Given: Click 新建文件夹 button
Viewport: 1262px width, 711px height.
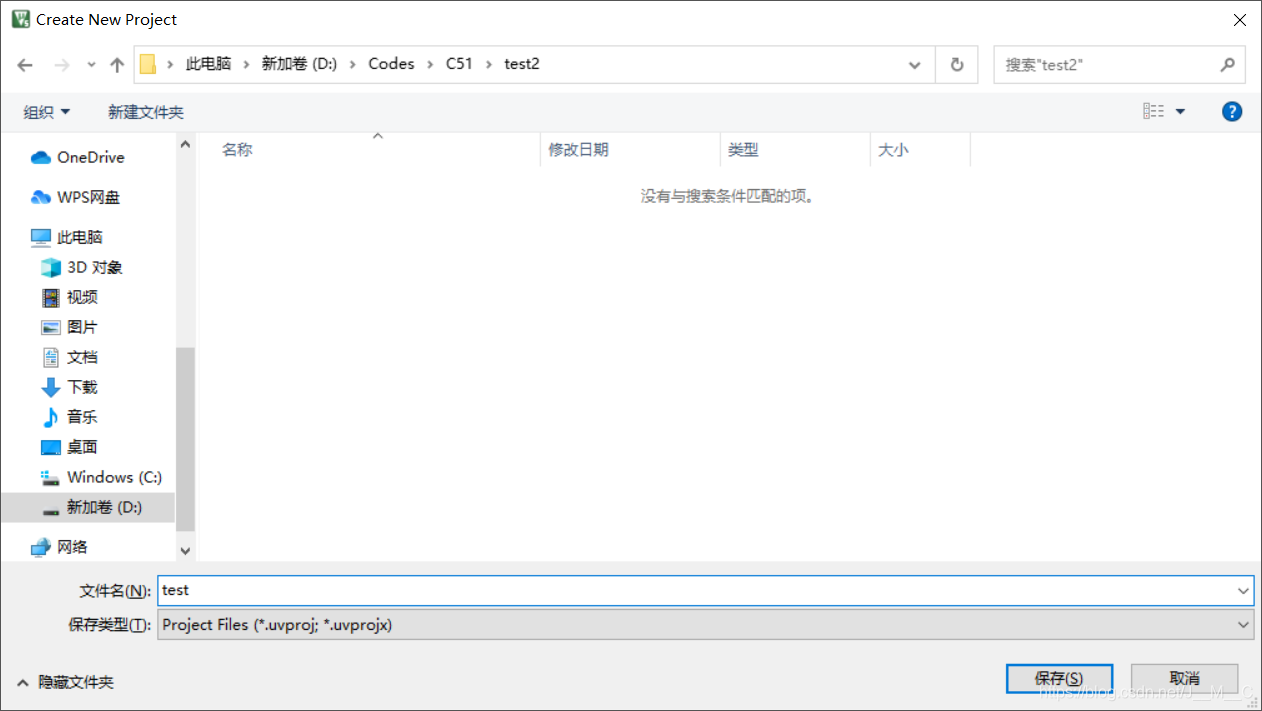Looking at the screenshot, I should click(x=146, y=112).
